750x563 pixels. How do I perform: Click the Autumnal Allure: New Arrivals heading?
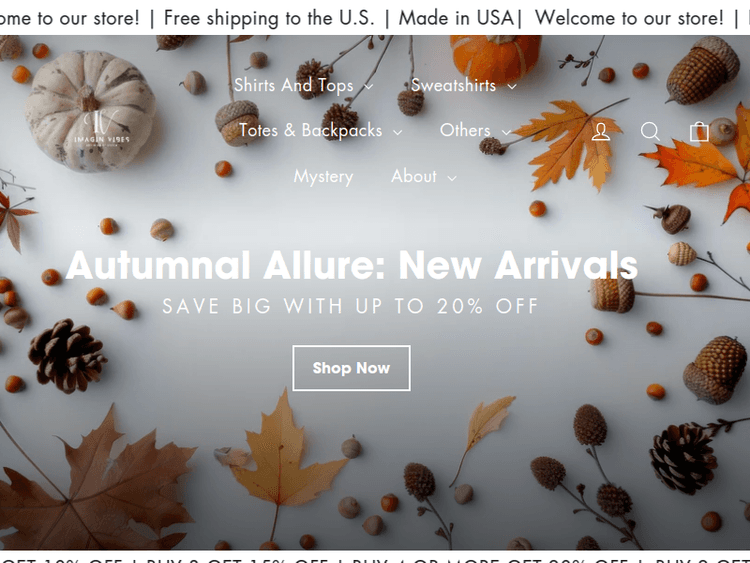click(352, 265)
